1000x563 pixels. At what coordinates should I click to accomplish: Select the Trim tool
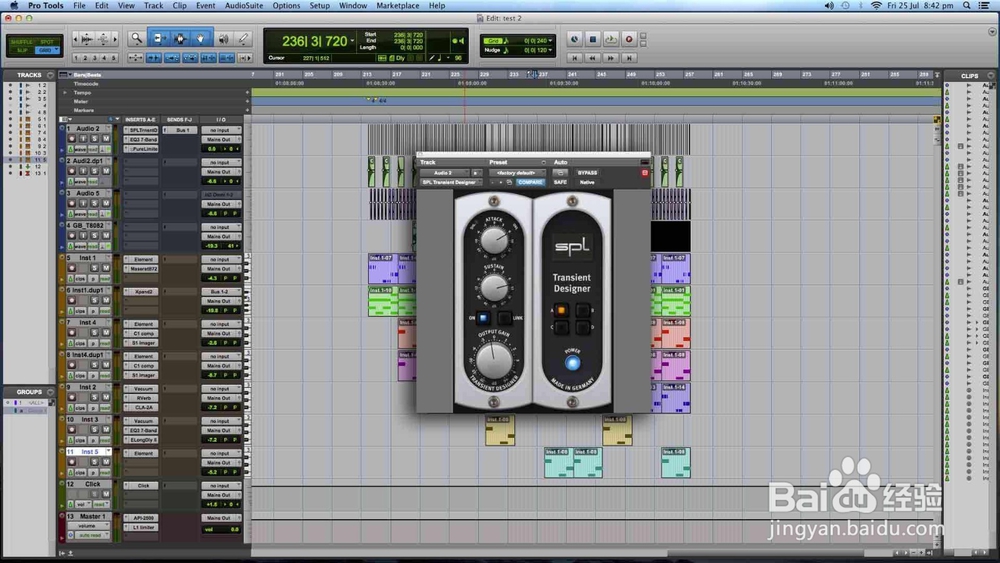pos(159,39)
